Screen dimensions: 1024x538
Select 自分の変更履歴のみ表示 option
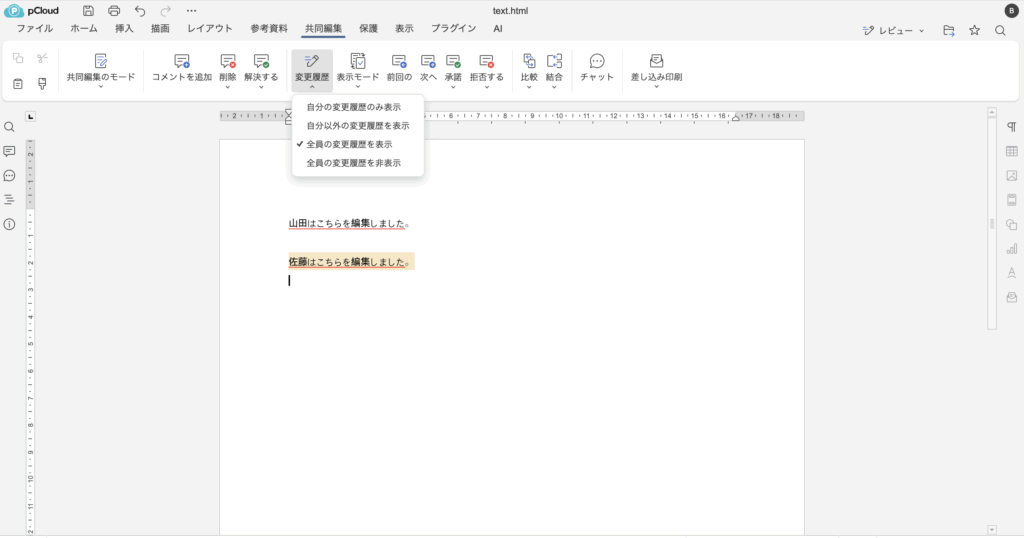pos(358,107)
